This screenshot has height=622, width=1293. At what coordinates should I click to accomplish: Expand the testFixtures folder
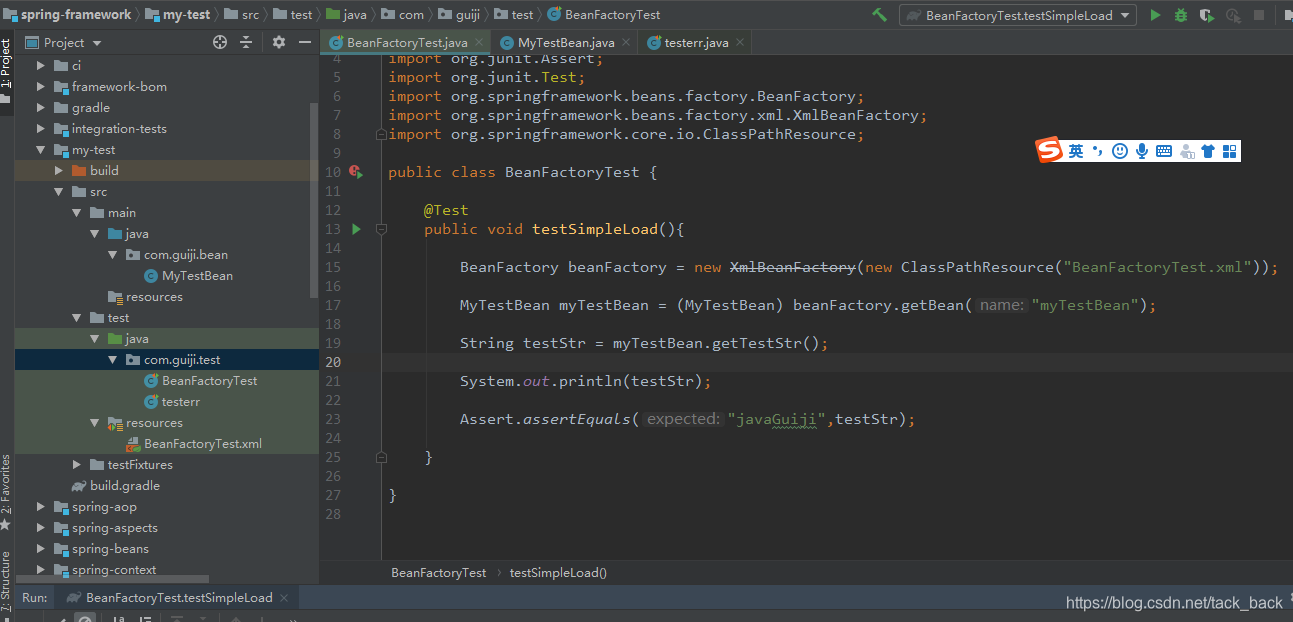(x=77, y=465)
